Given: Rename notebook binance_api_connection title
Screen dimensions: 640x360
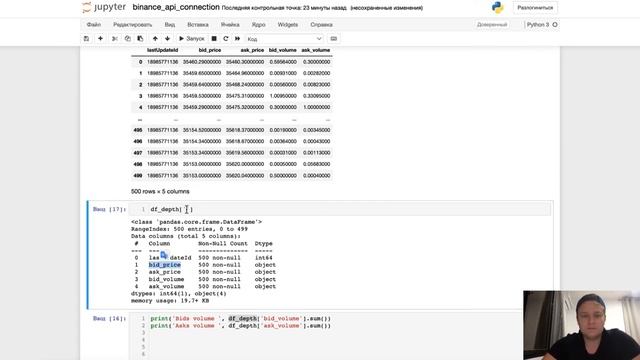Looking at the screenshot, I should (176, 7).
